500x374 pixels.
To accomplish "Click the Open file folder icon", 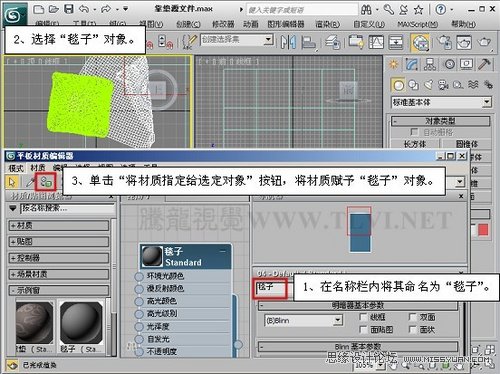I will tap(54, 9).
